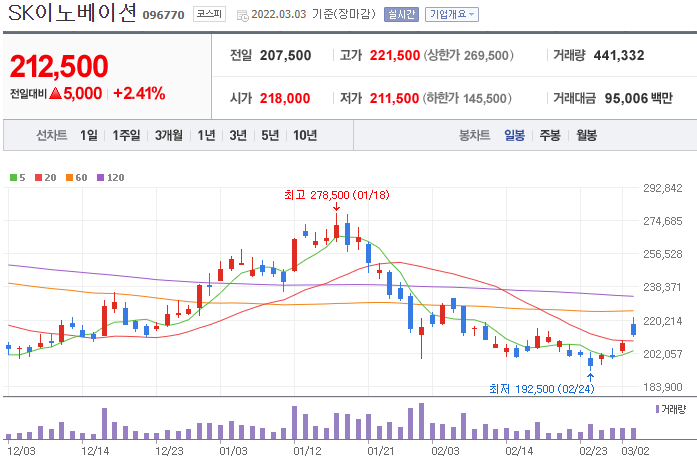The height and width of the screenshot is (462, 697).
Task: Click the 거래량 volume legend swatch
Action: (x=657, y=409)
